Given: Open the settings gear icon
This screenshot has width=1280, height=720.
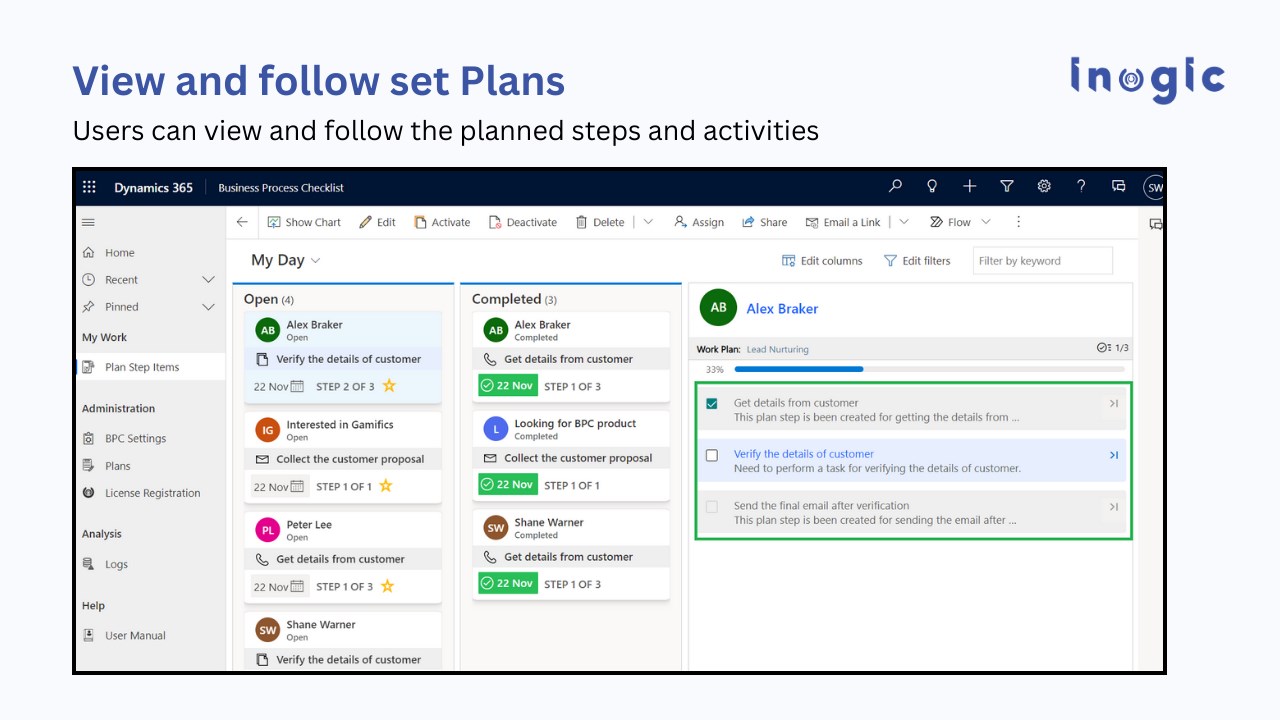Looking at the screenshot, I should click(1044, 186).
